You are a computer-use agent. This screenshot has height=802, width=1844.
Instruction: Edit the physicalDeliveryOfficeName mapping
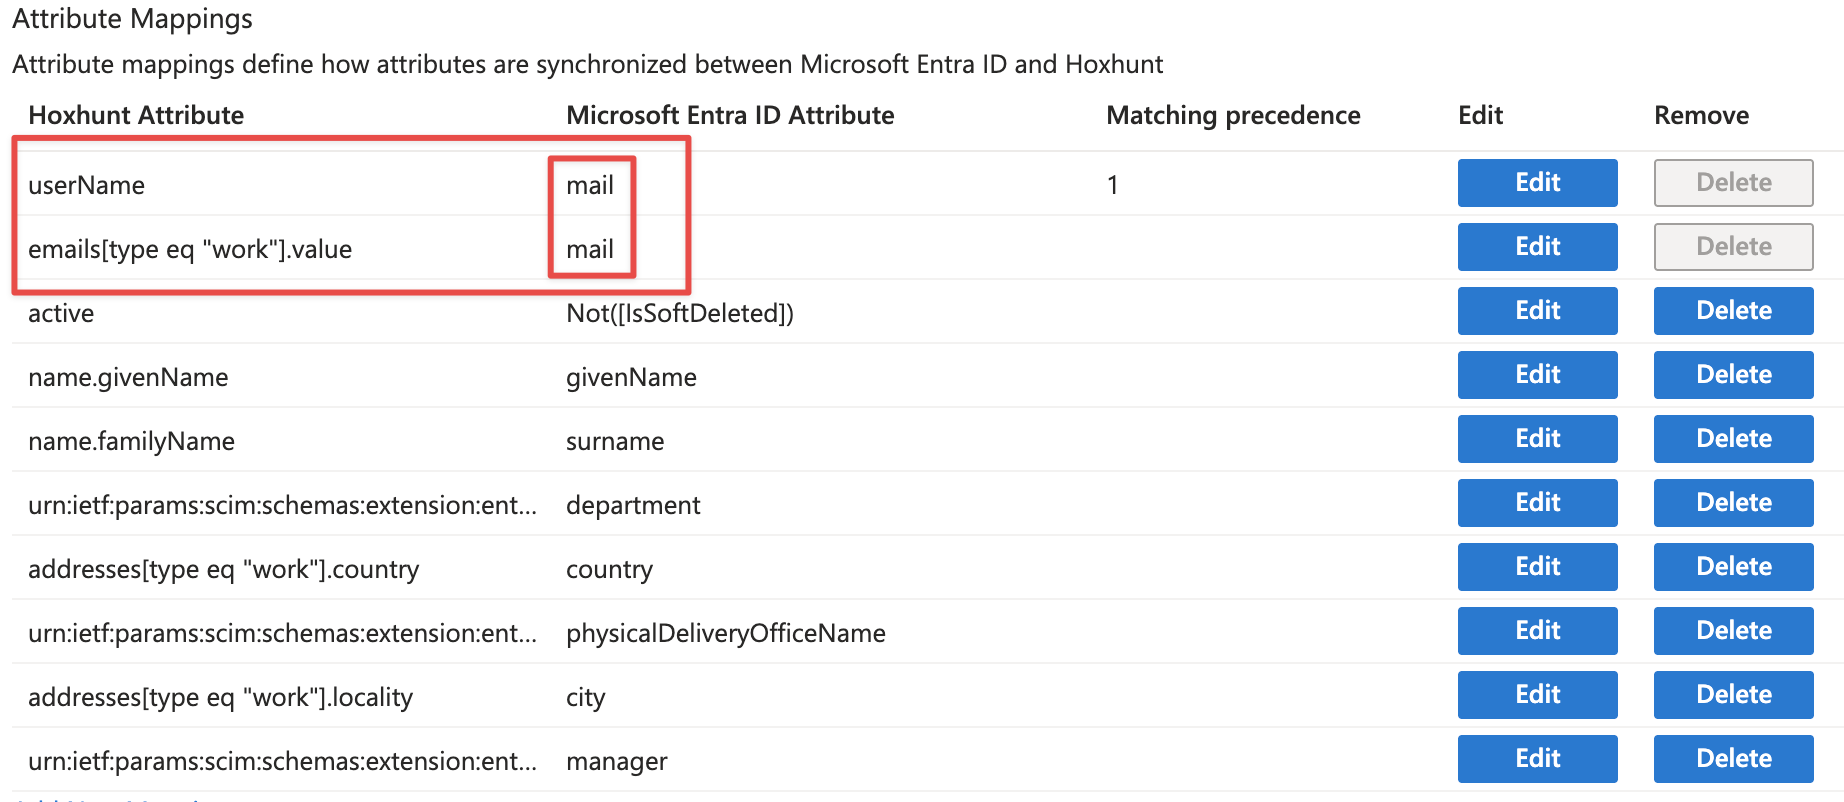point(1537,631)
